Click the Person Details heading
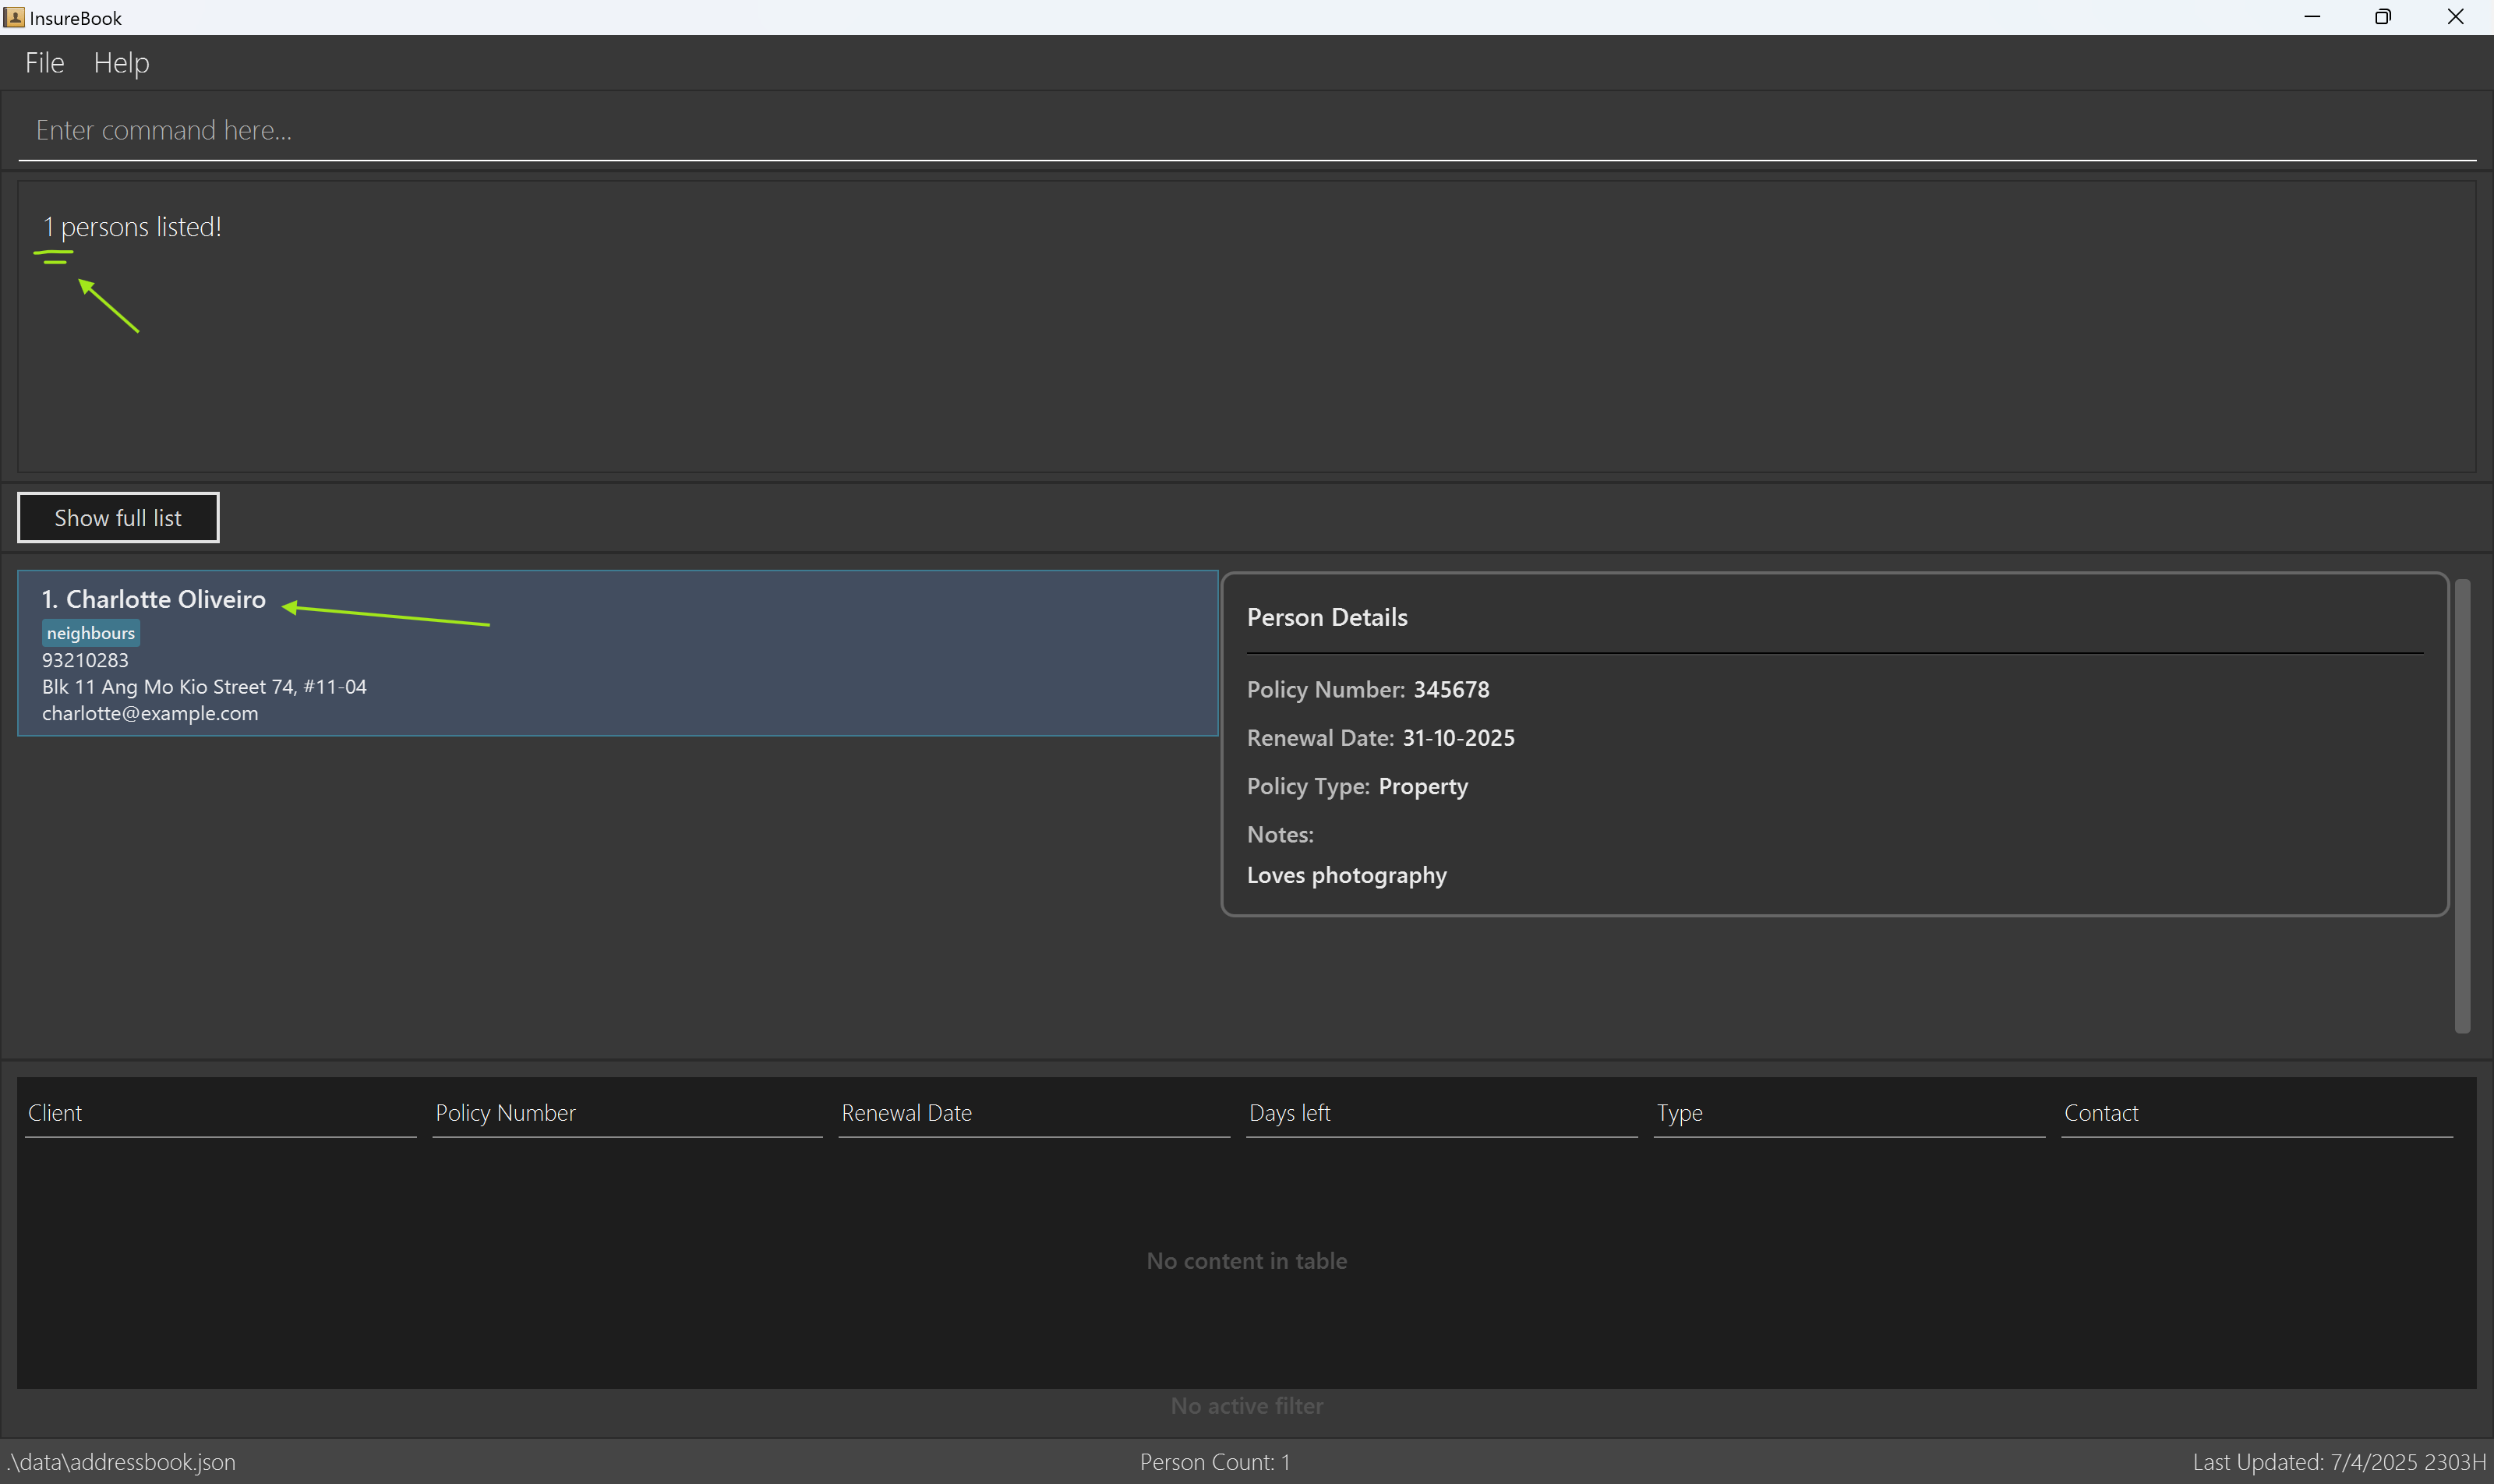2494x1484 pixels. point(1327,617)
